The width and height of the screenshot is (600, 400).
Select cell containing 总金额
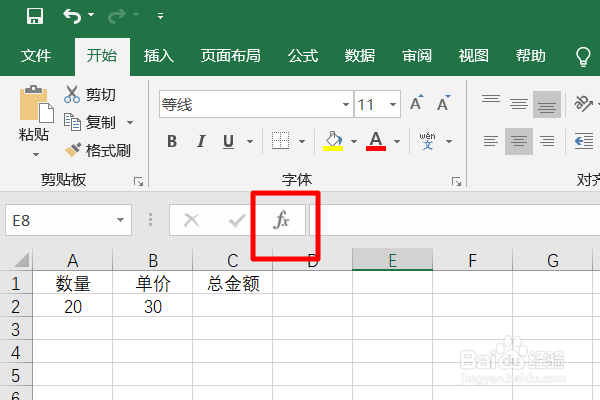tap(233, 284)
